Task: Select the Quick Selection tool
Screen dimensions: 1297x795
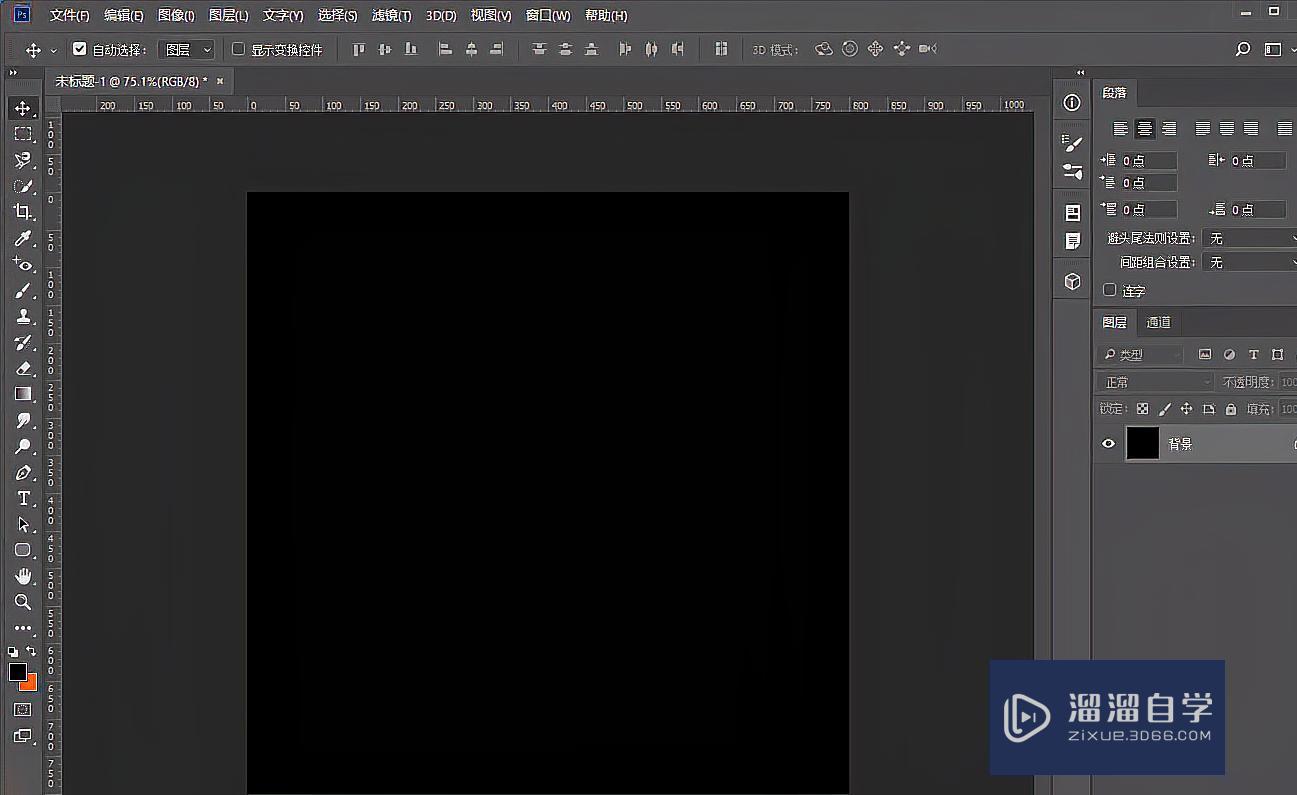Action: point(22,186)
